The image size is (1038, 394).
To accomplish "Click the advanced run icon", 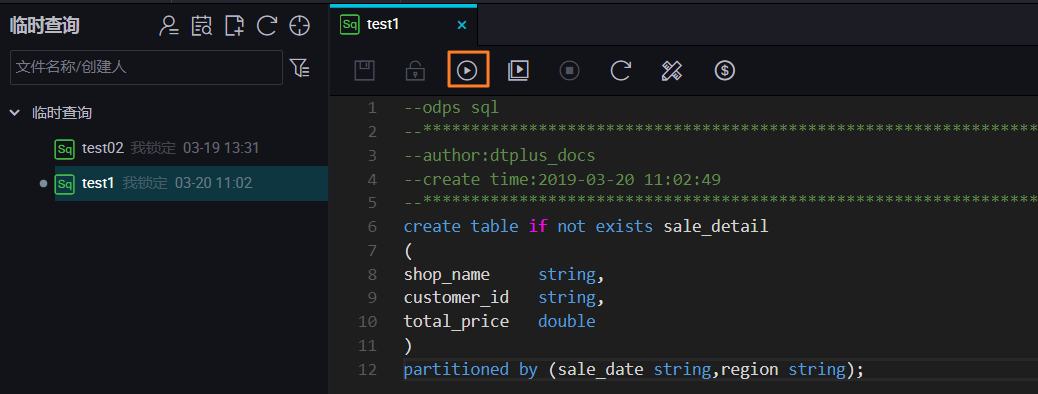I will pyautogui.click(x=518, y=70).
